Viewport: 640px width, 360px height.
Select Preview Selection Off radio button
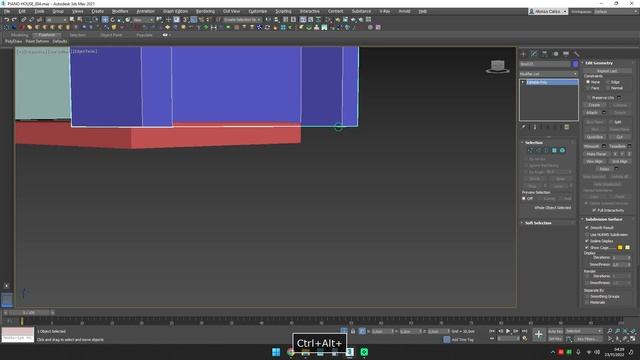coord(524,198)
